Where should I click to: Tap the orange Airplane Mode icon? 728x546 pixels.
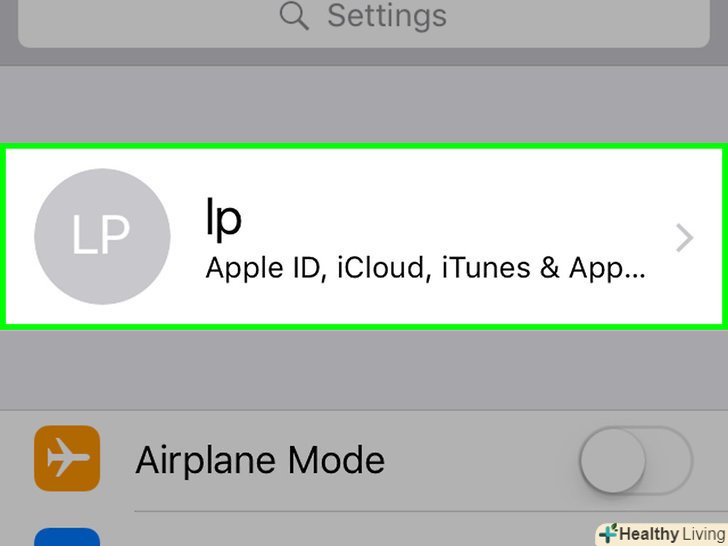point(67,458)
